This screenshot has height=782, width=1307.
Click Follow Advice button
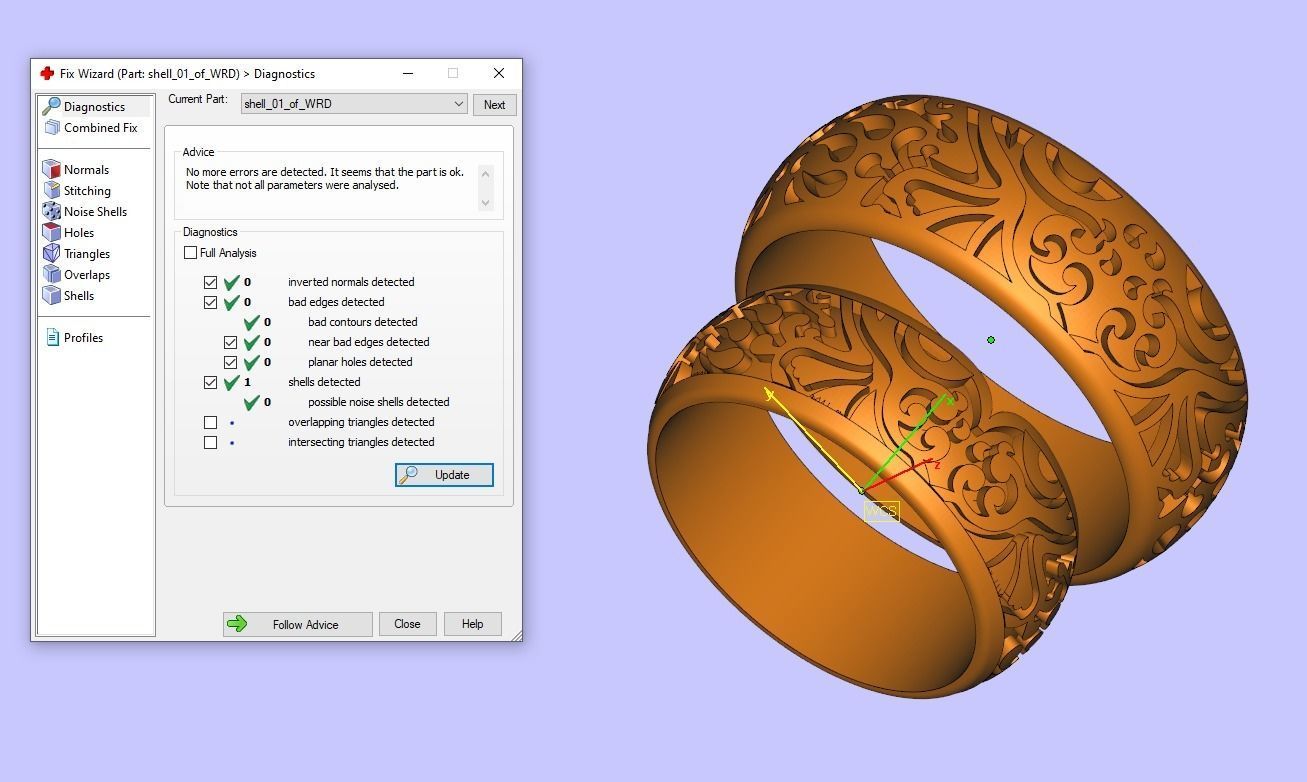point(297,624)
